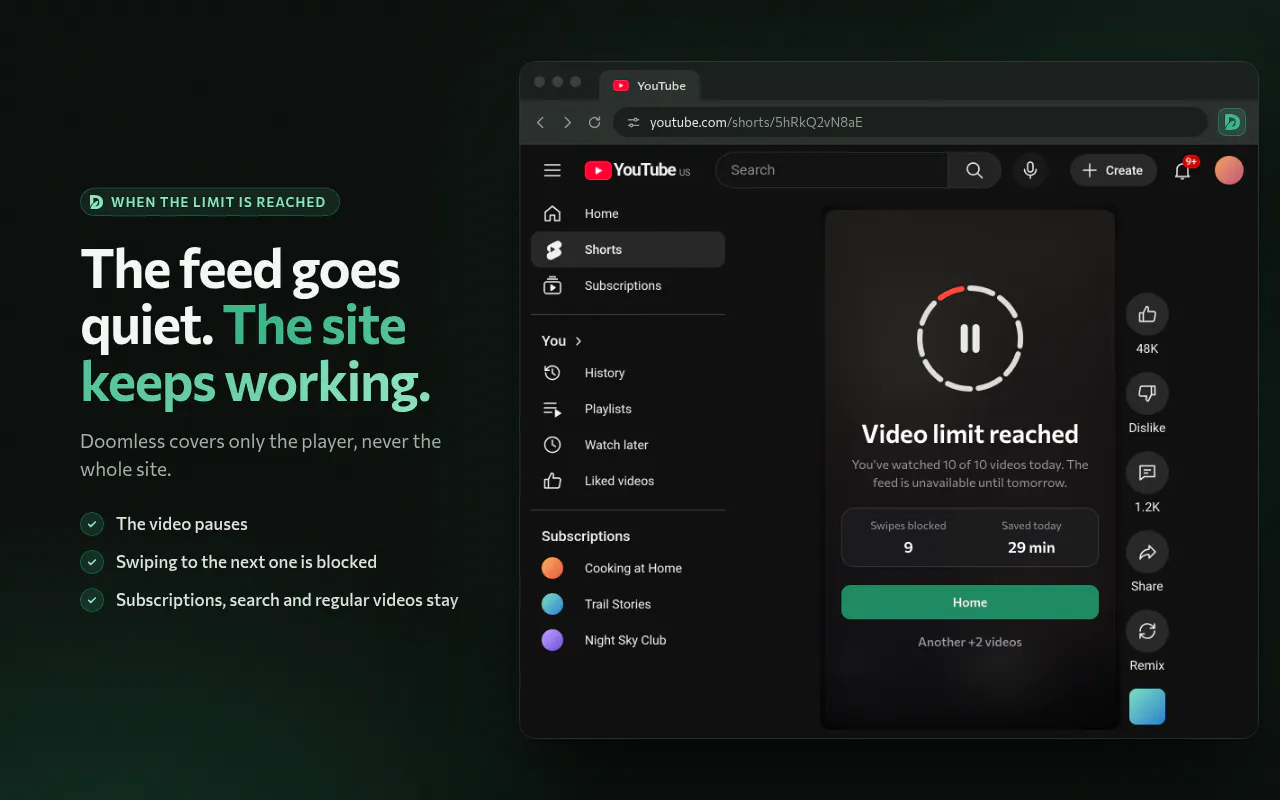Image resolution: width=1280 pixels, height=800 pixels.
Task: Open Liked videos in sidebar
Action: pos(627,481)
